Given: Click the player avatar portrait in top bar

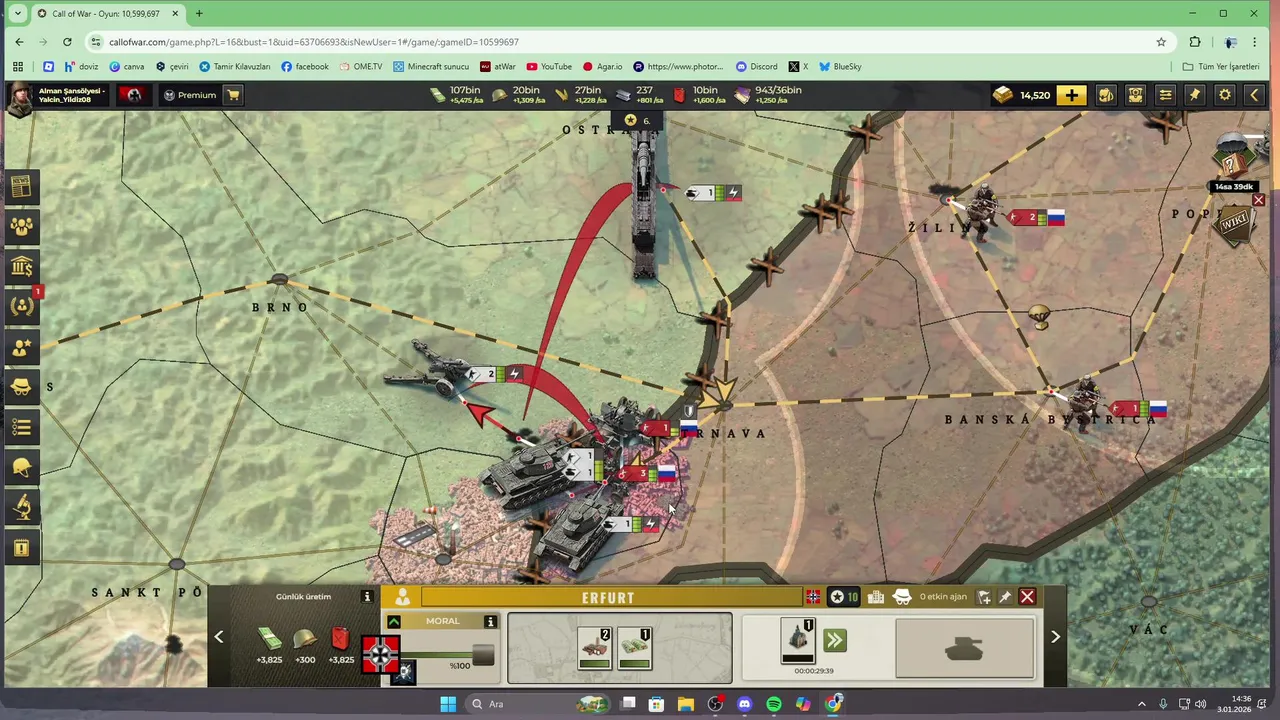Looking at the screenshot, I should pos(18,97).
